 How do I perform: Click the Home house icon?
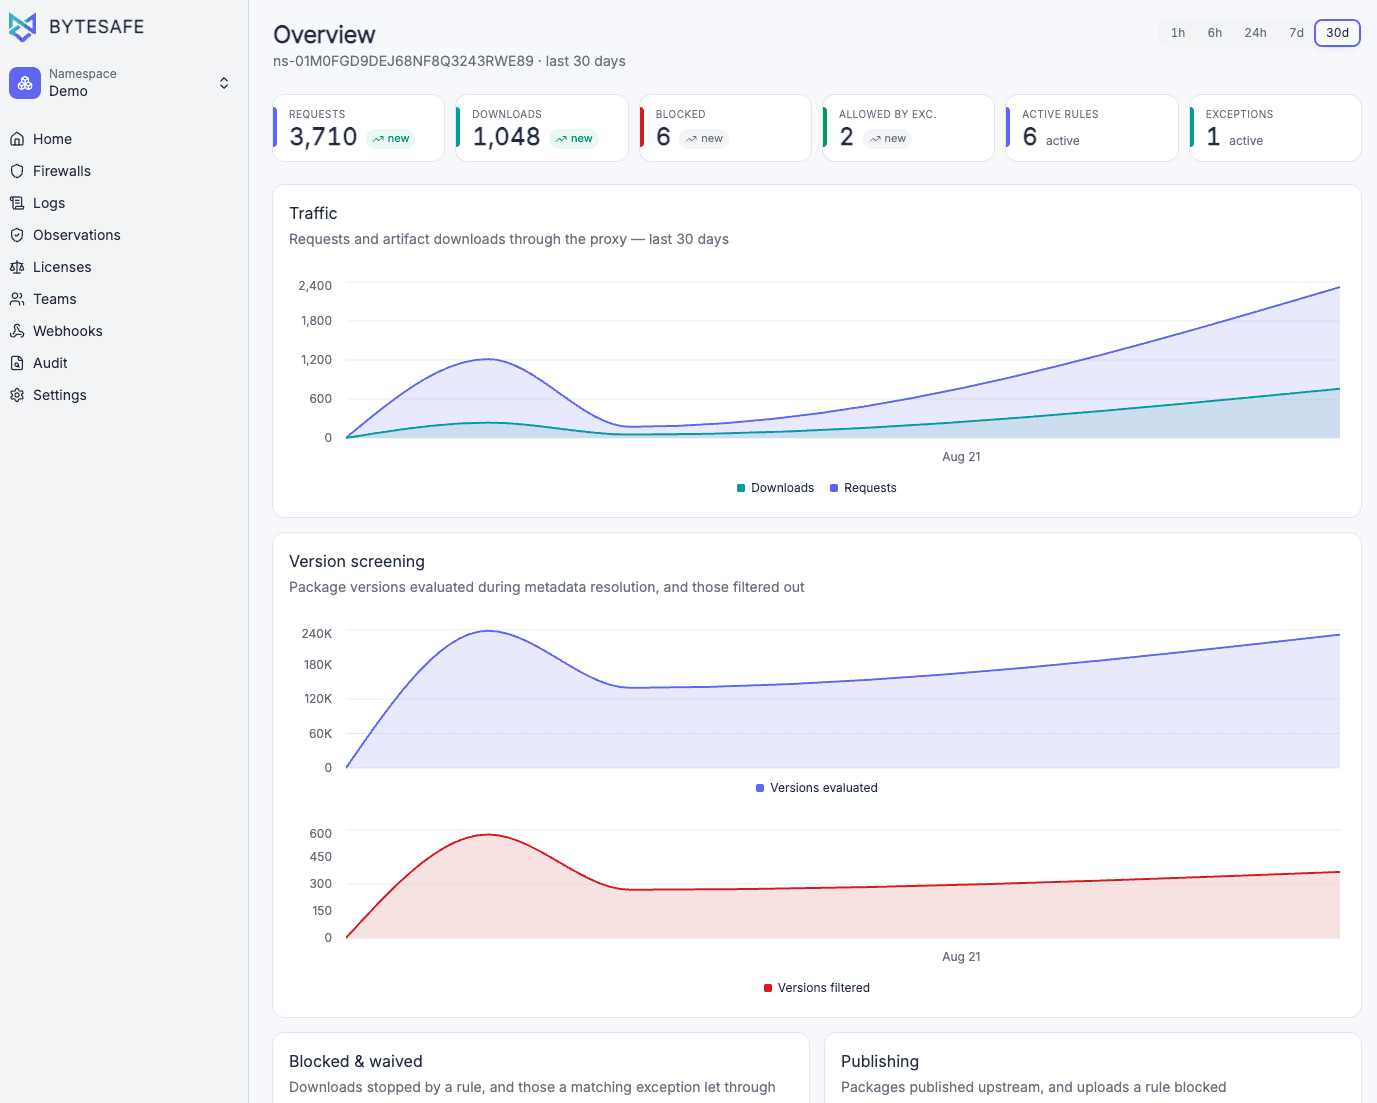pyautogui.click(x=17, y=139)
